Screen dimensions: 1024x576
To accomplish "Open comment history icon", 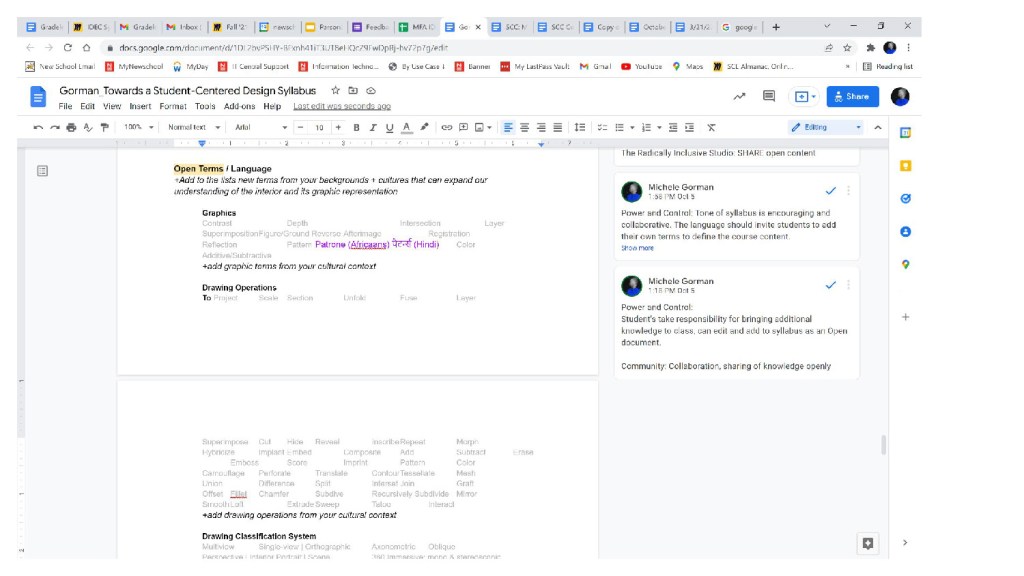I will (769, 97).
